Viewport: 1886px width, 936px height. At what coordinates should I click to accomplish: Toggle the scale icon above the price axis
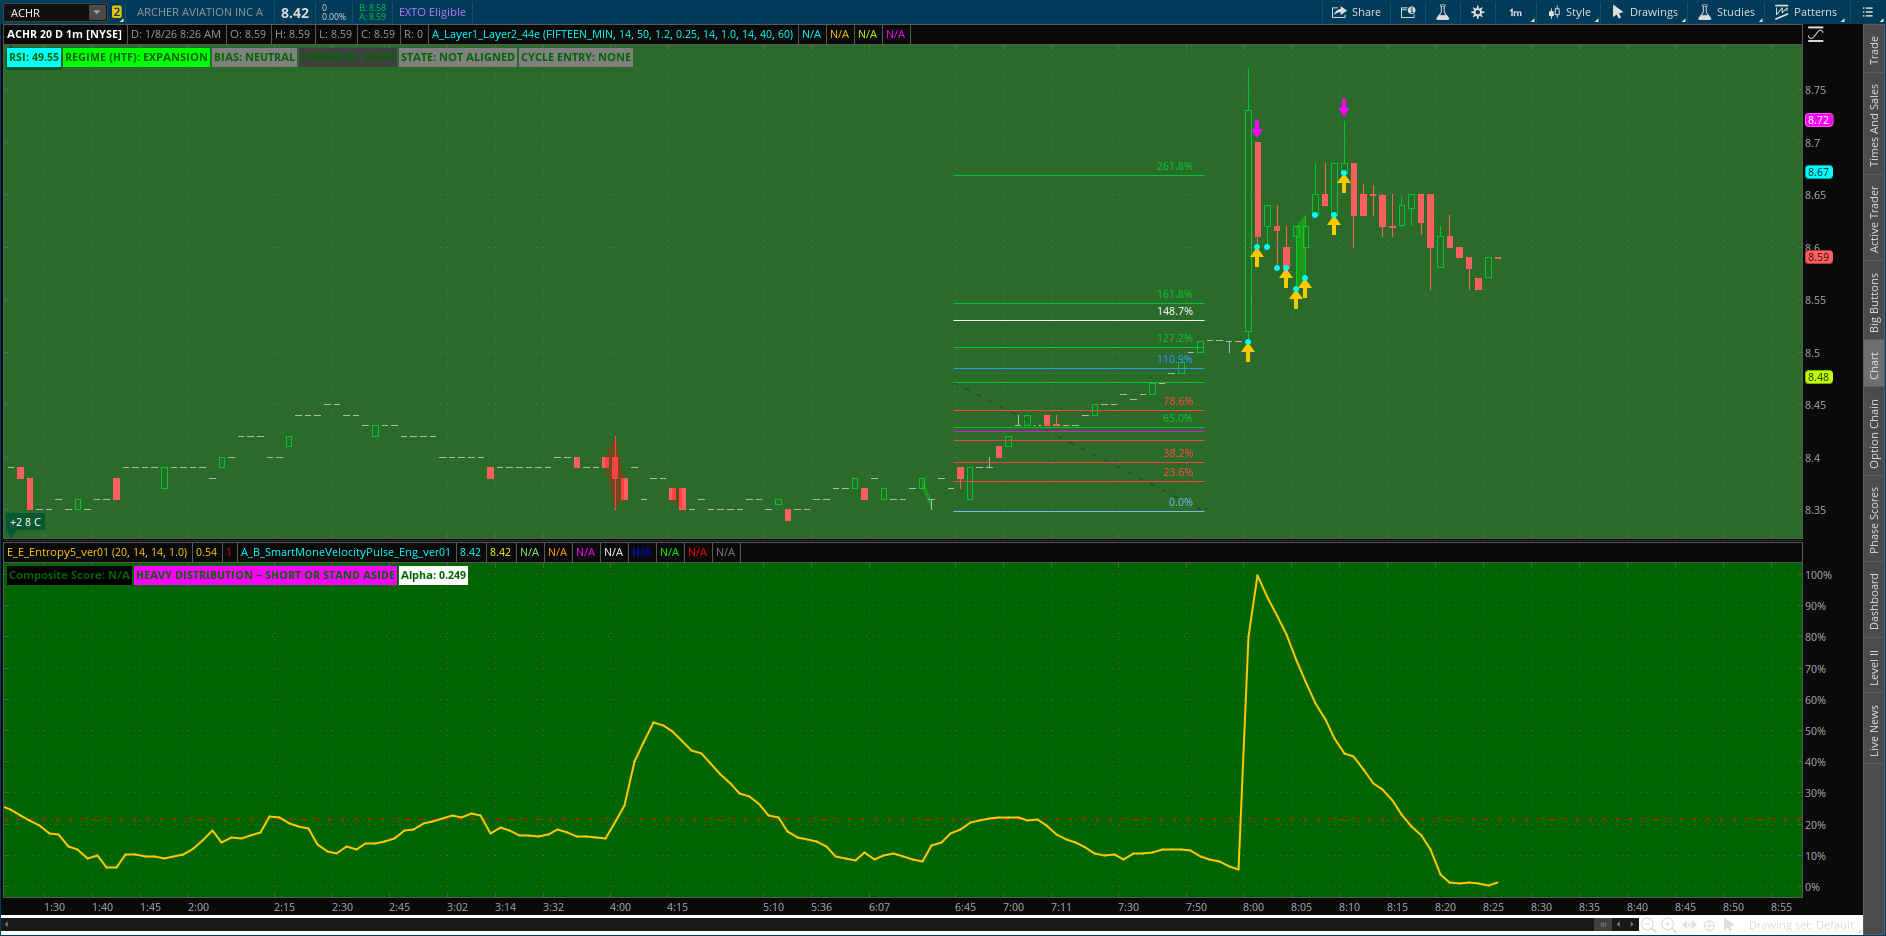[1816, 34]
